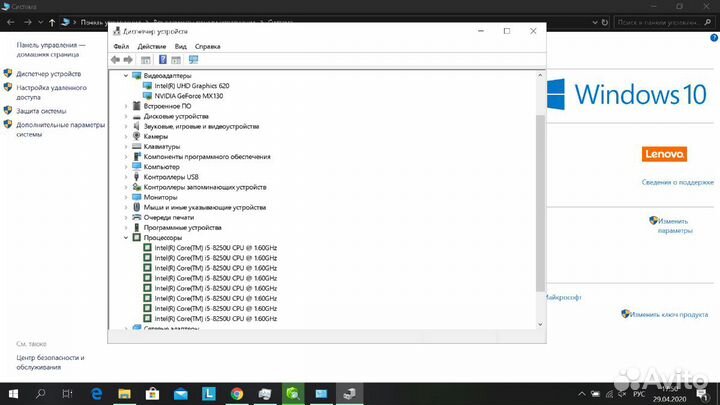Click the Back arrow in Device Manager toolbar
This screenshot has height=405, width=720.
[116, 60]
